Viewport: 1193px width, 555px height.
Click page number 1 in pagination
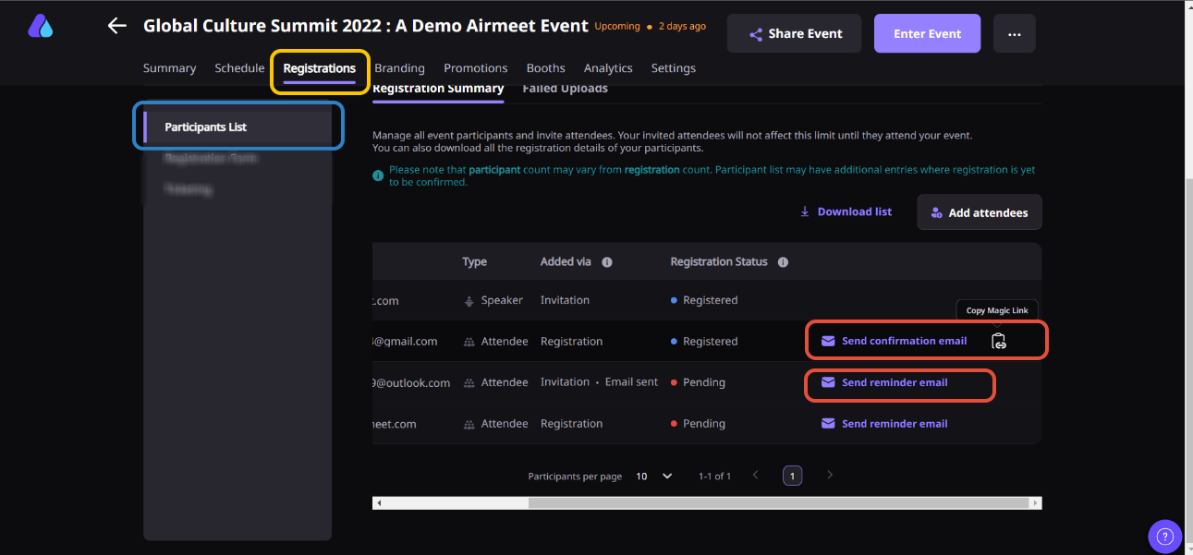792,476
